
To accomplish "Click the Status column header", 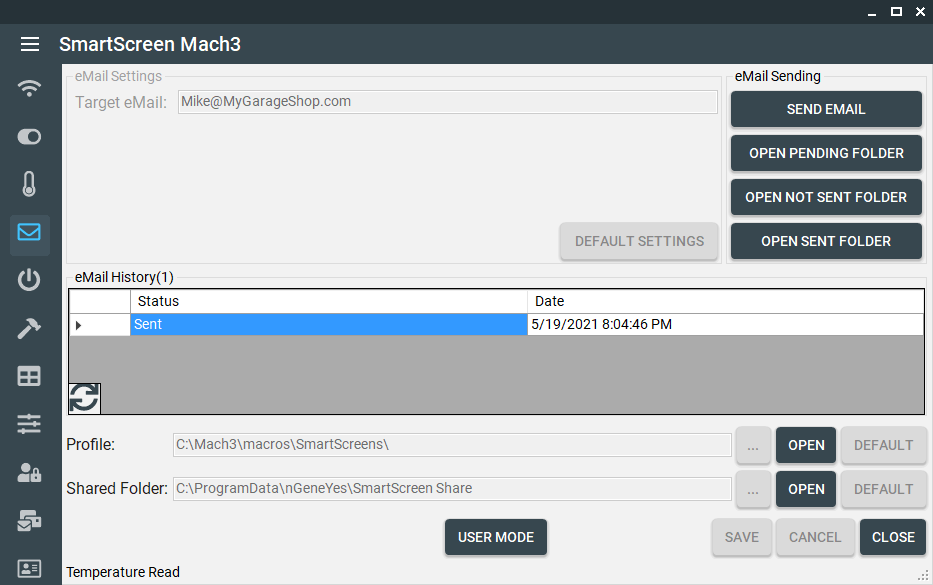I will (328, 301).
